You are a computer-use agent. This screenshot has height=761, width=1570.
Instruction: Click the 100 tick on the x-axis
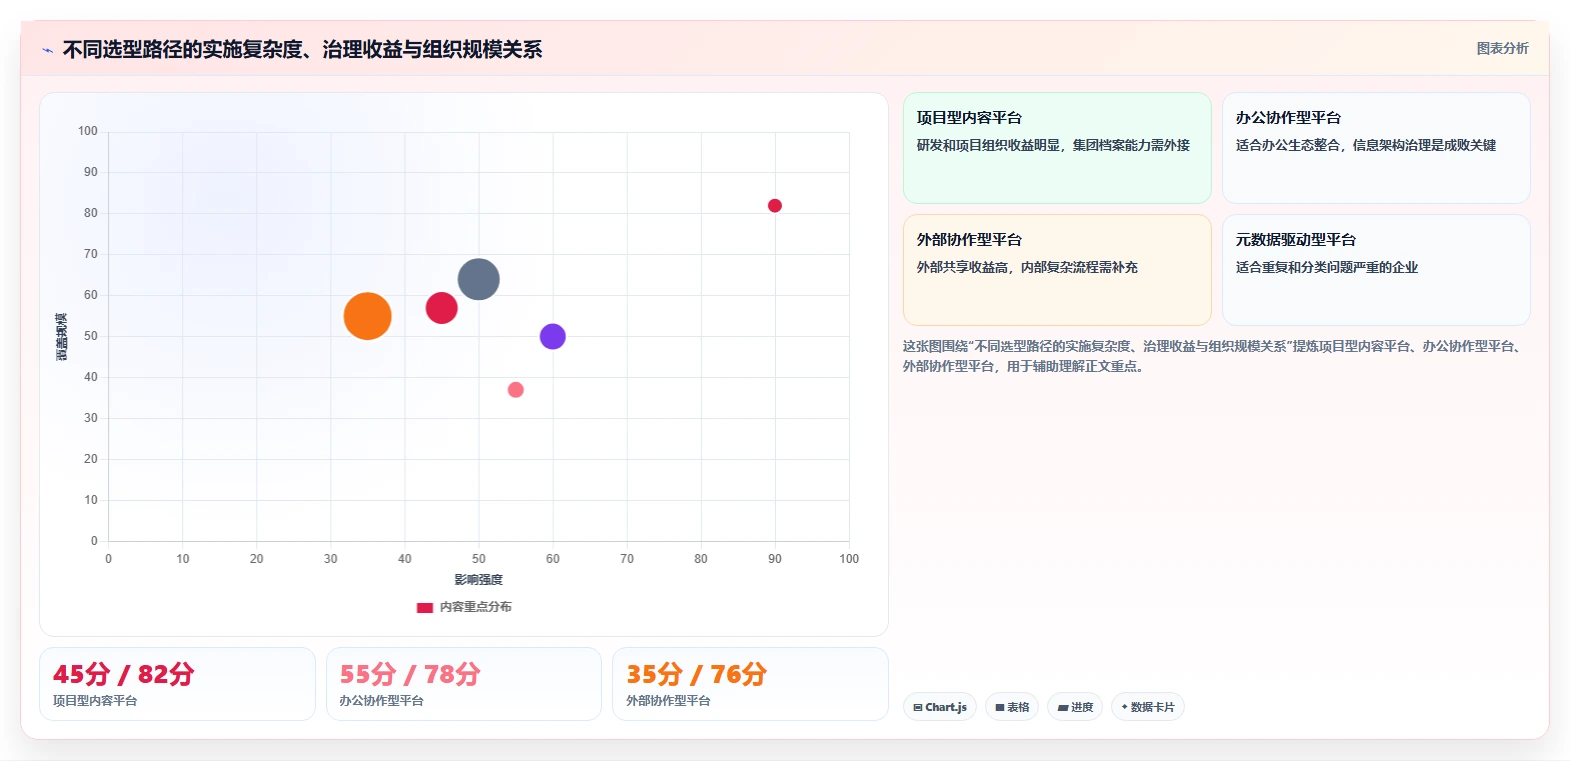pos(849,559)
